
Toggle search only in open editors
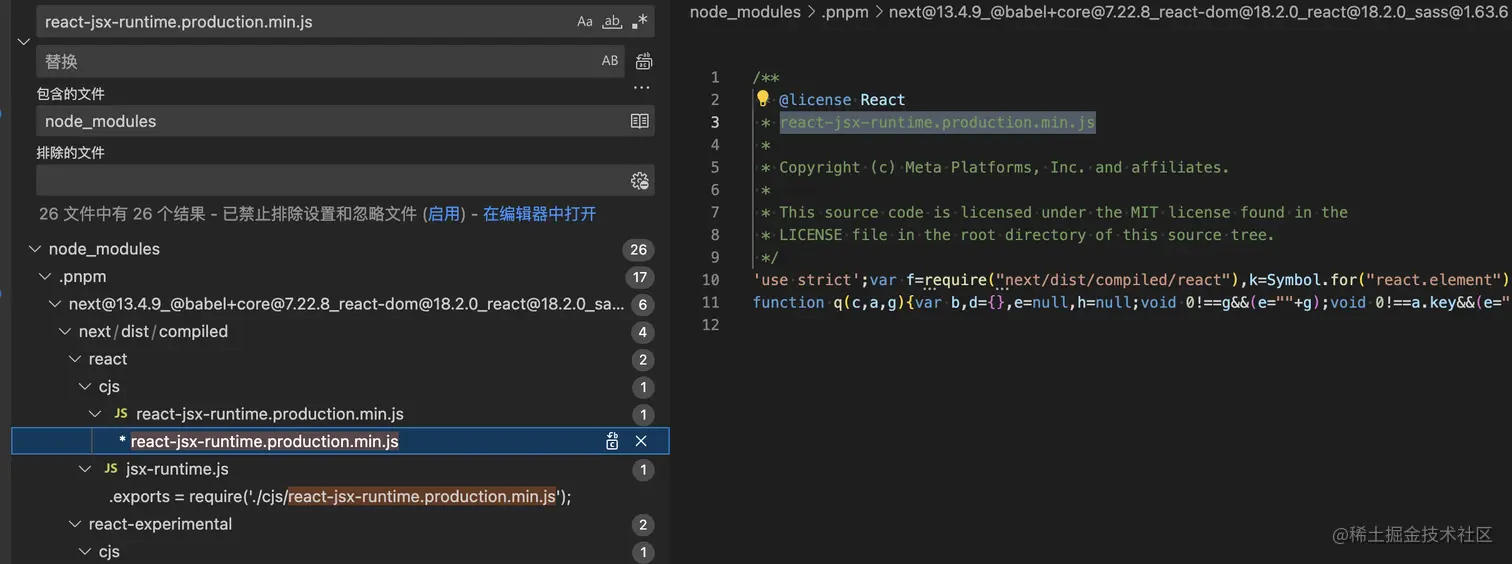640,121
